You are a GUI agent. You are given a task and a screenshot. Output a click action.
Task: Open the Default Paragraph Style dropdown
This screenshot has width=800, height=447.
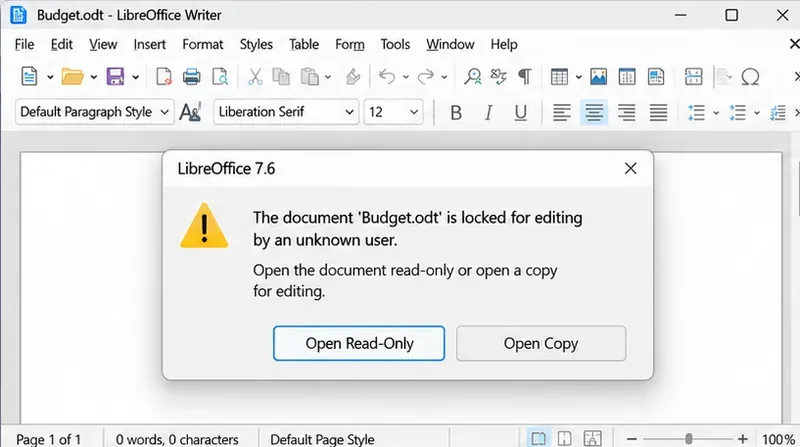click(x=164, y=112)
